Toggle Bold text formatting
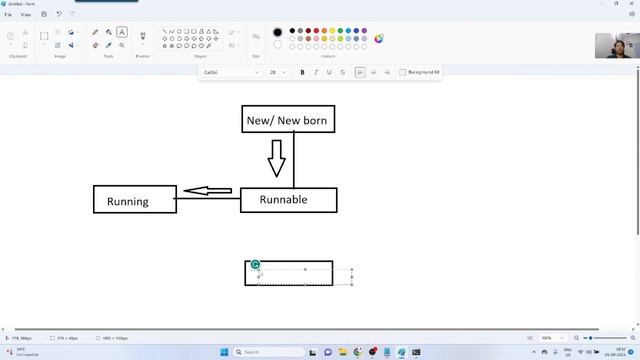Viewport: 640px width, 360px height. pyautogui.click(x=302, y=72)
